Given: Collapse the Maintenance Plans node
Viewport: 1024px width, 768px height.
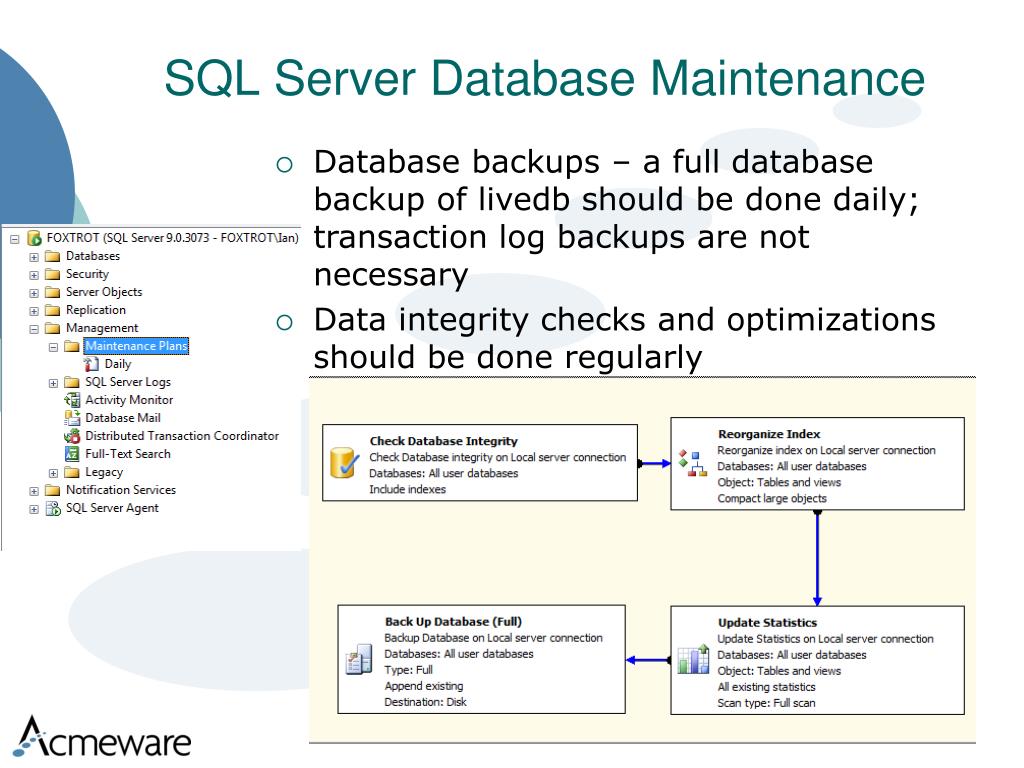Looking at the screenshot, I should pyautogui.click(x=54, y=347).
